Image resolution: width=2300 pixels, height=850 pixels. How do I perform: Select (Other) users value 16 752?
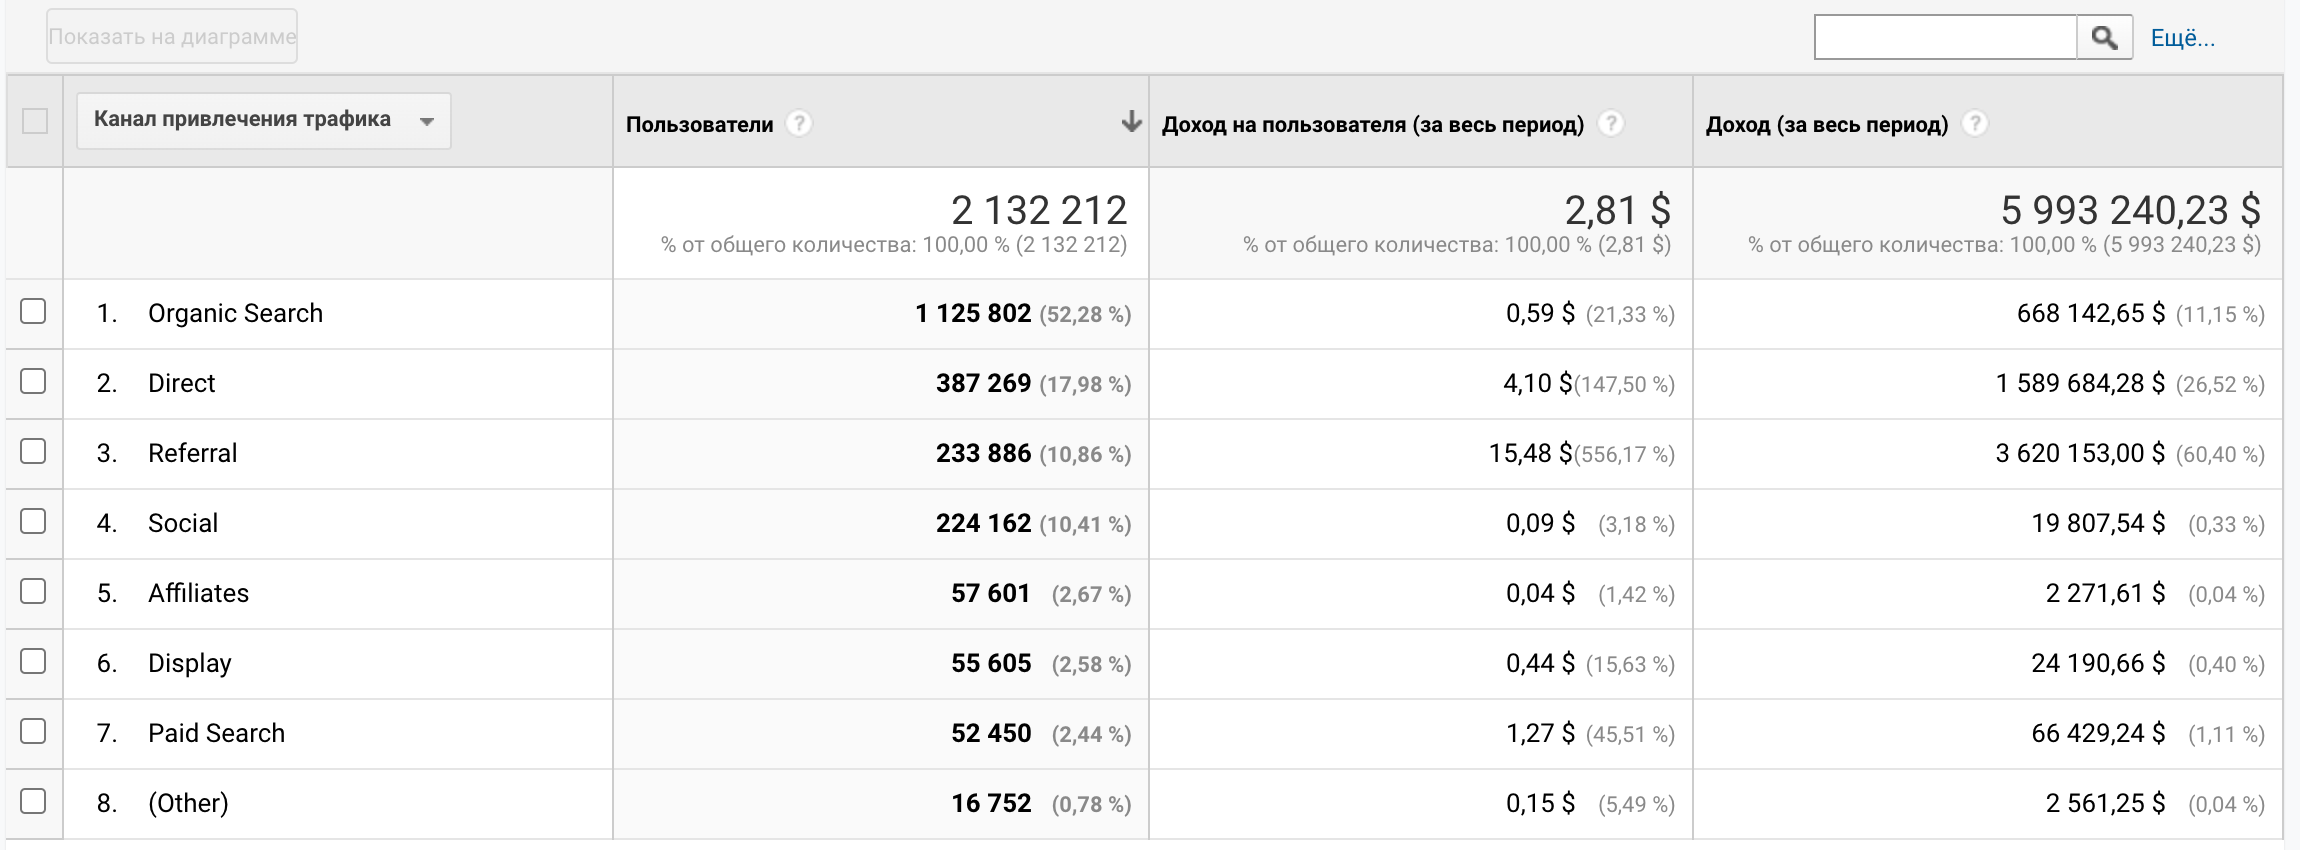[x=991, y=803]
